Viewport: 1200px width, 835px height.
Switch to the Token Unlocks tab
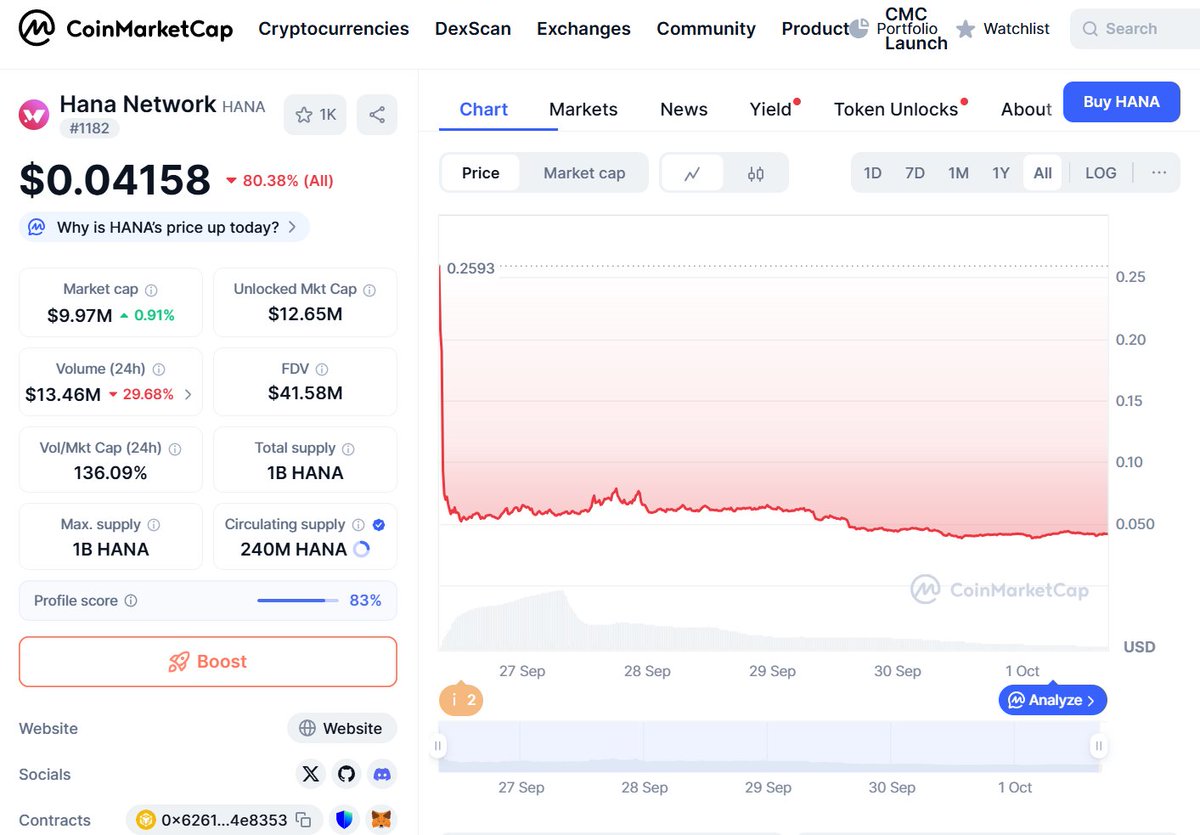pos(896,109)
